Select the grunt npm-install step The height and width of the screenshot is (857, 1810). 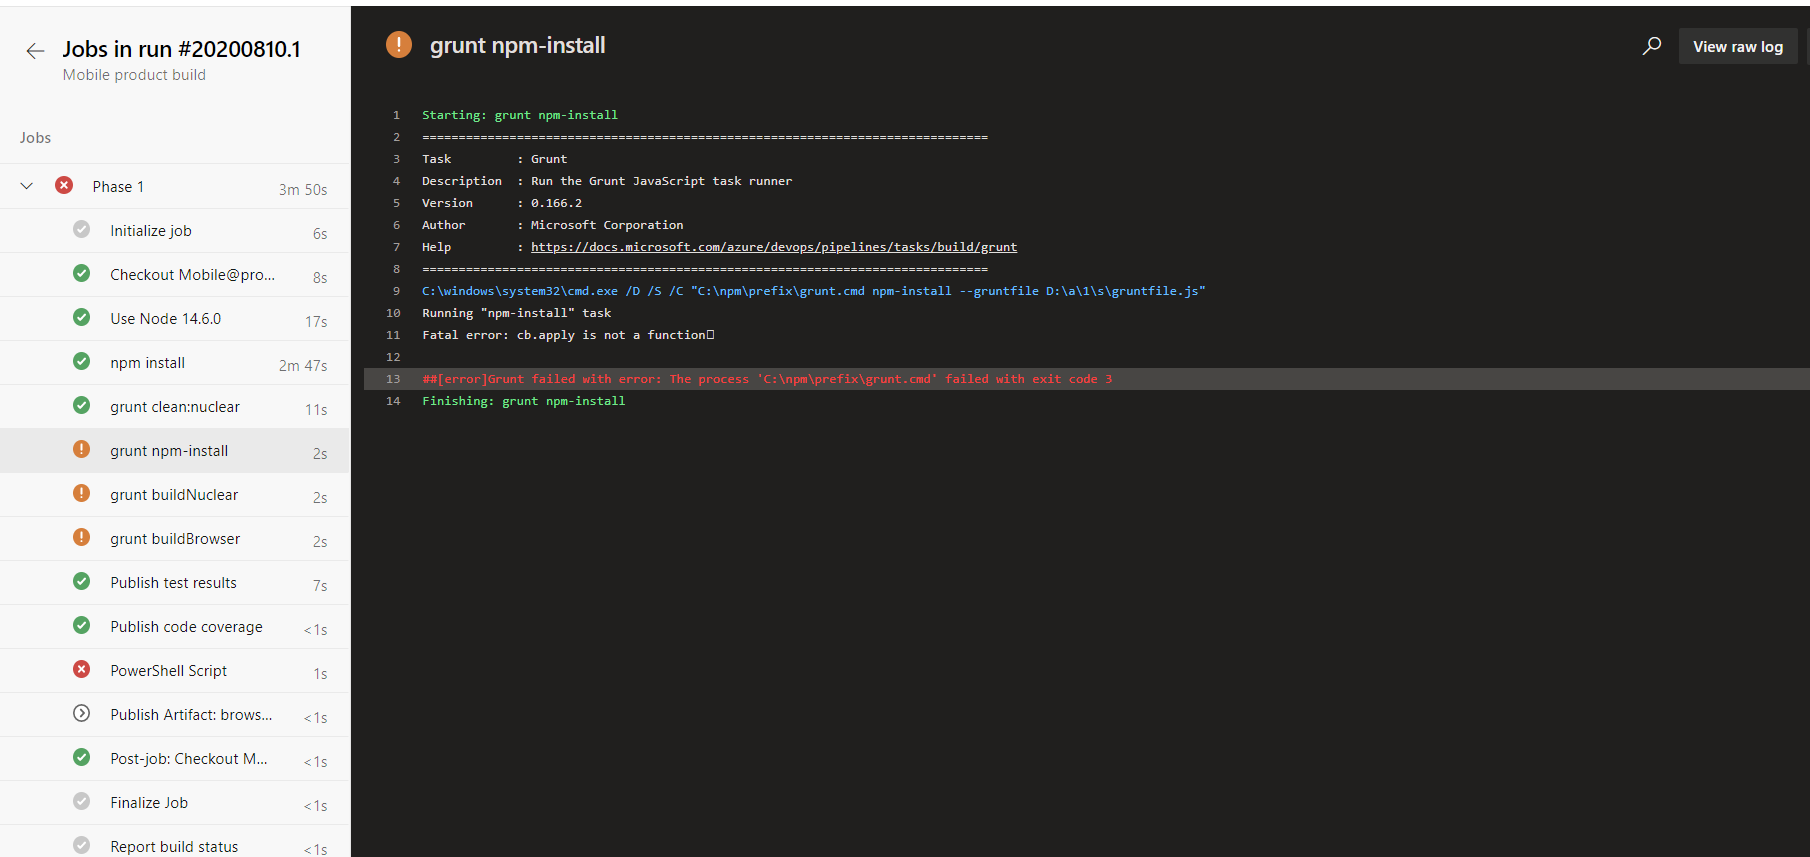pyautogui.click(x=175, y=451)
